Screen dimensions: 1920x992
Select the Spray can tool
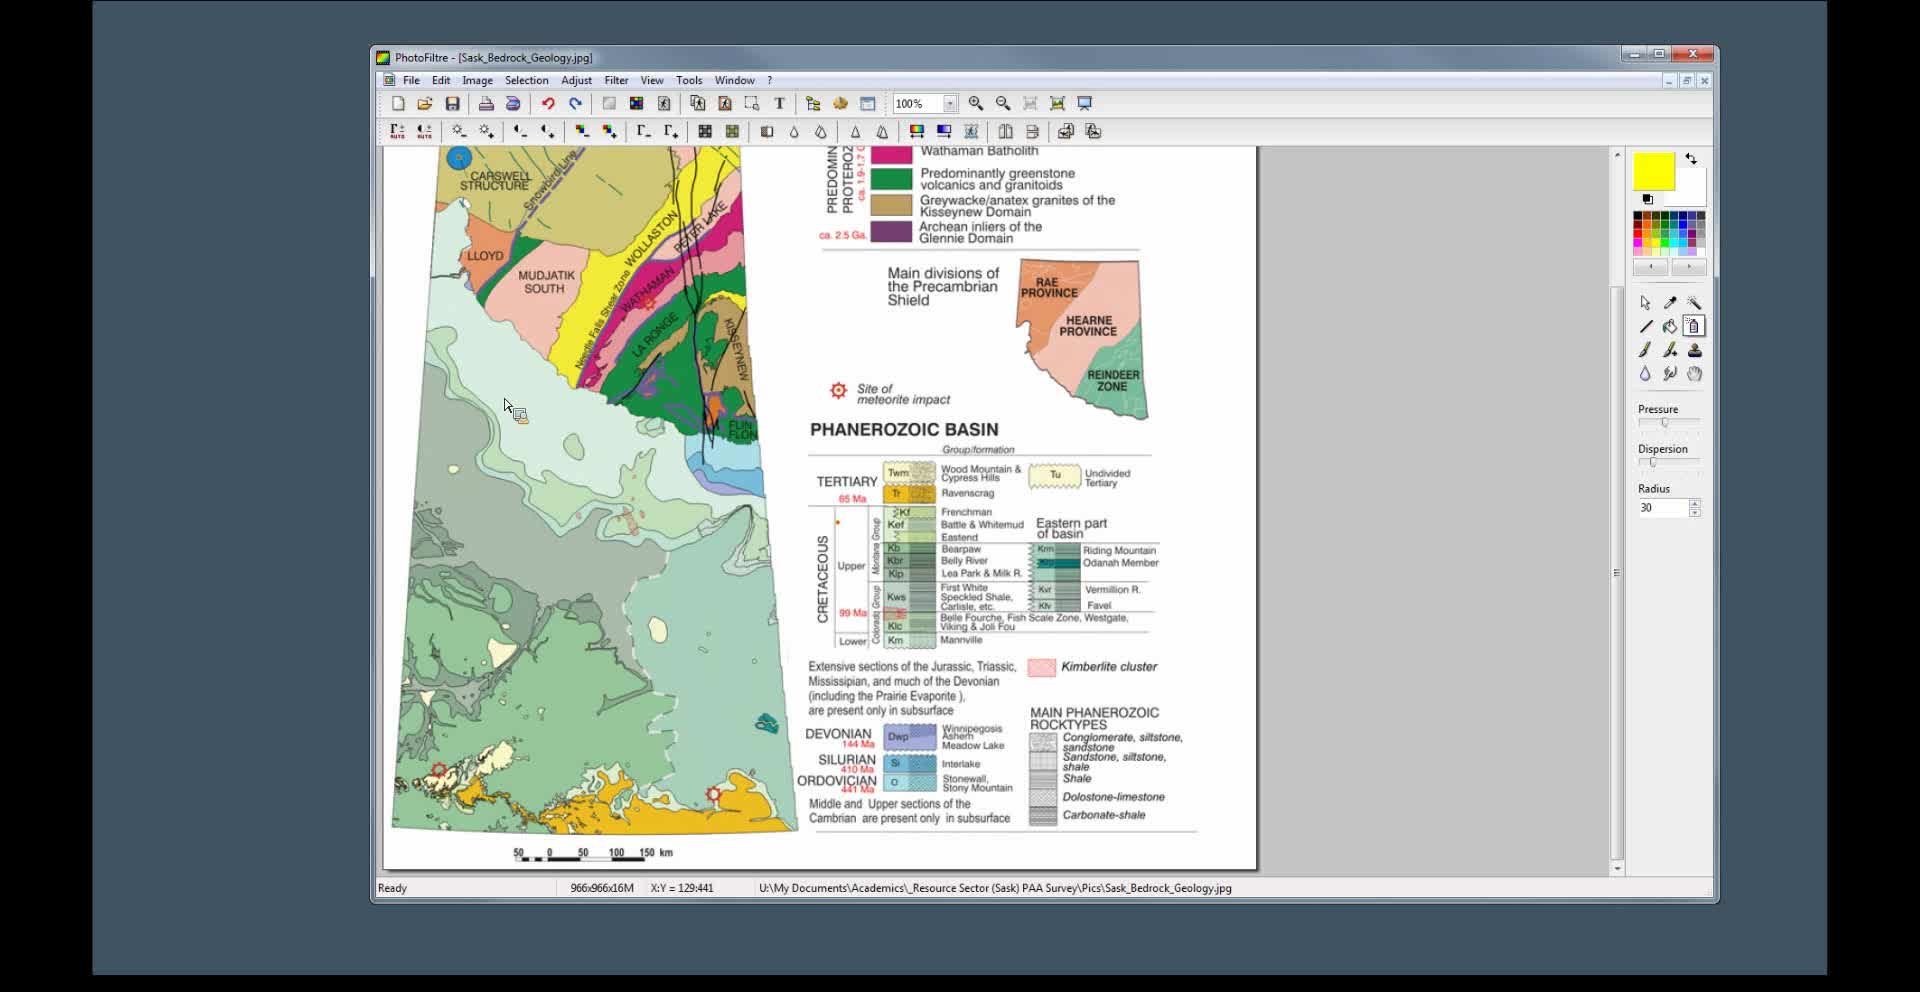[x=1693, y=327]
